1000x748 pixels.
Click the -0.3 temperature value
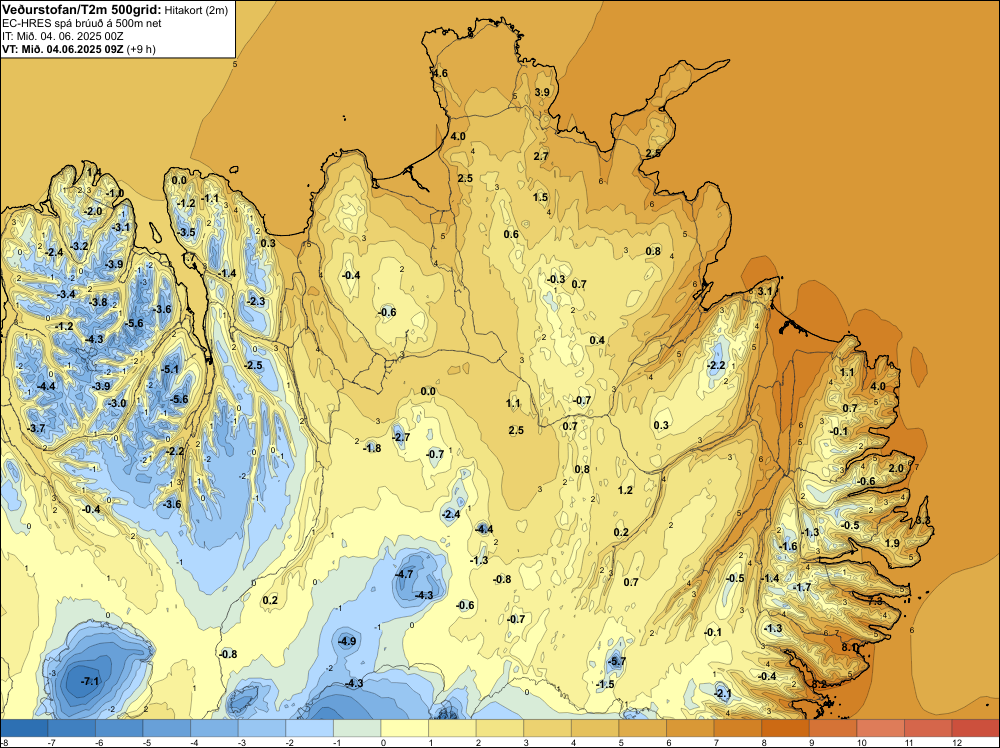[x=556, y=279]
